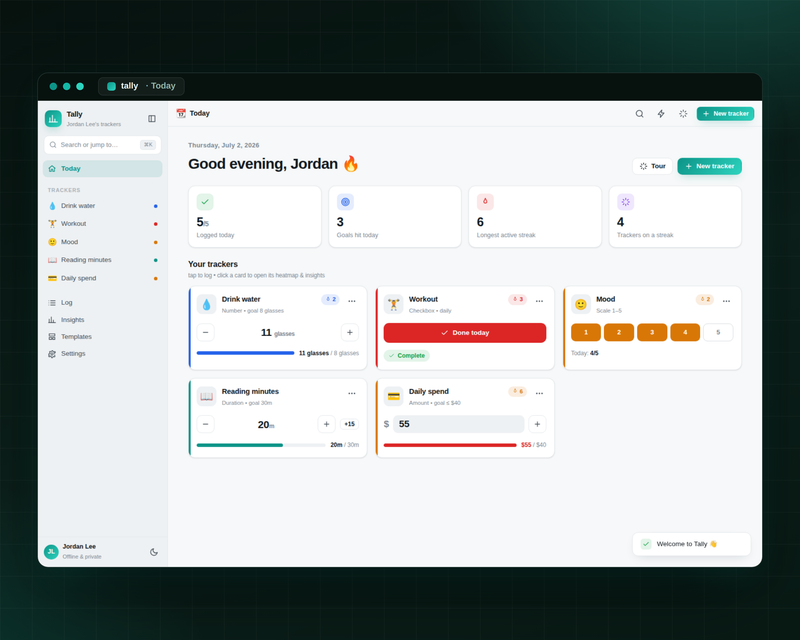Open options menu on Mood card
800x640 pixels.
[727, 301]
